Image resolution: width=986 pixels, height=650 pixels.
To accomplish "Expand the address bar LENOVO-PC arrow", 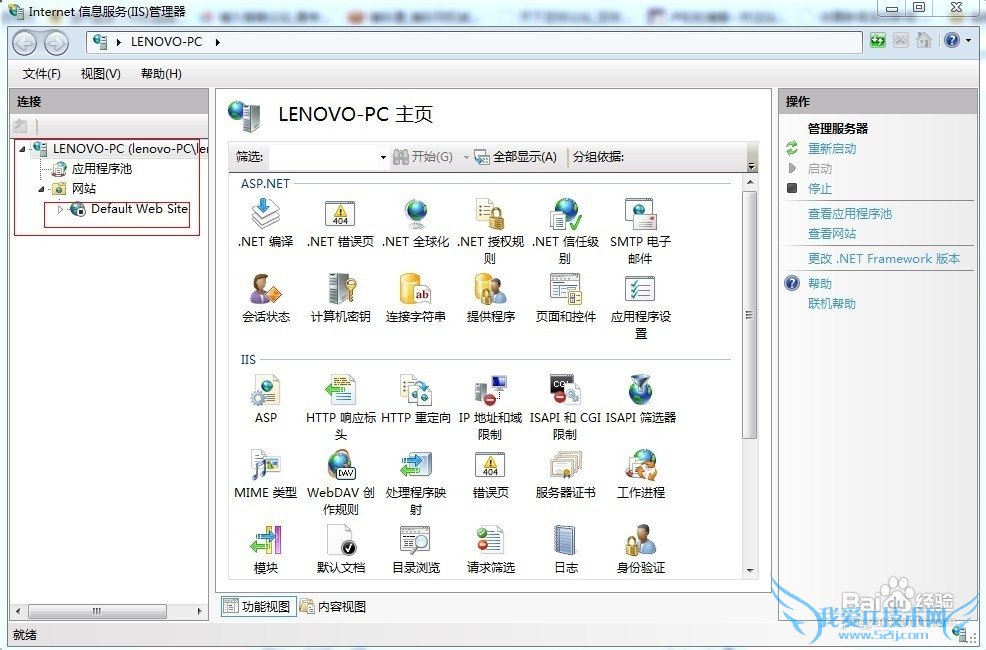I will [x=218, y=42].
